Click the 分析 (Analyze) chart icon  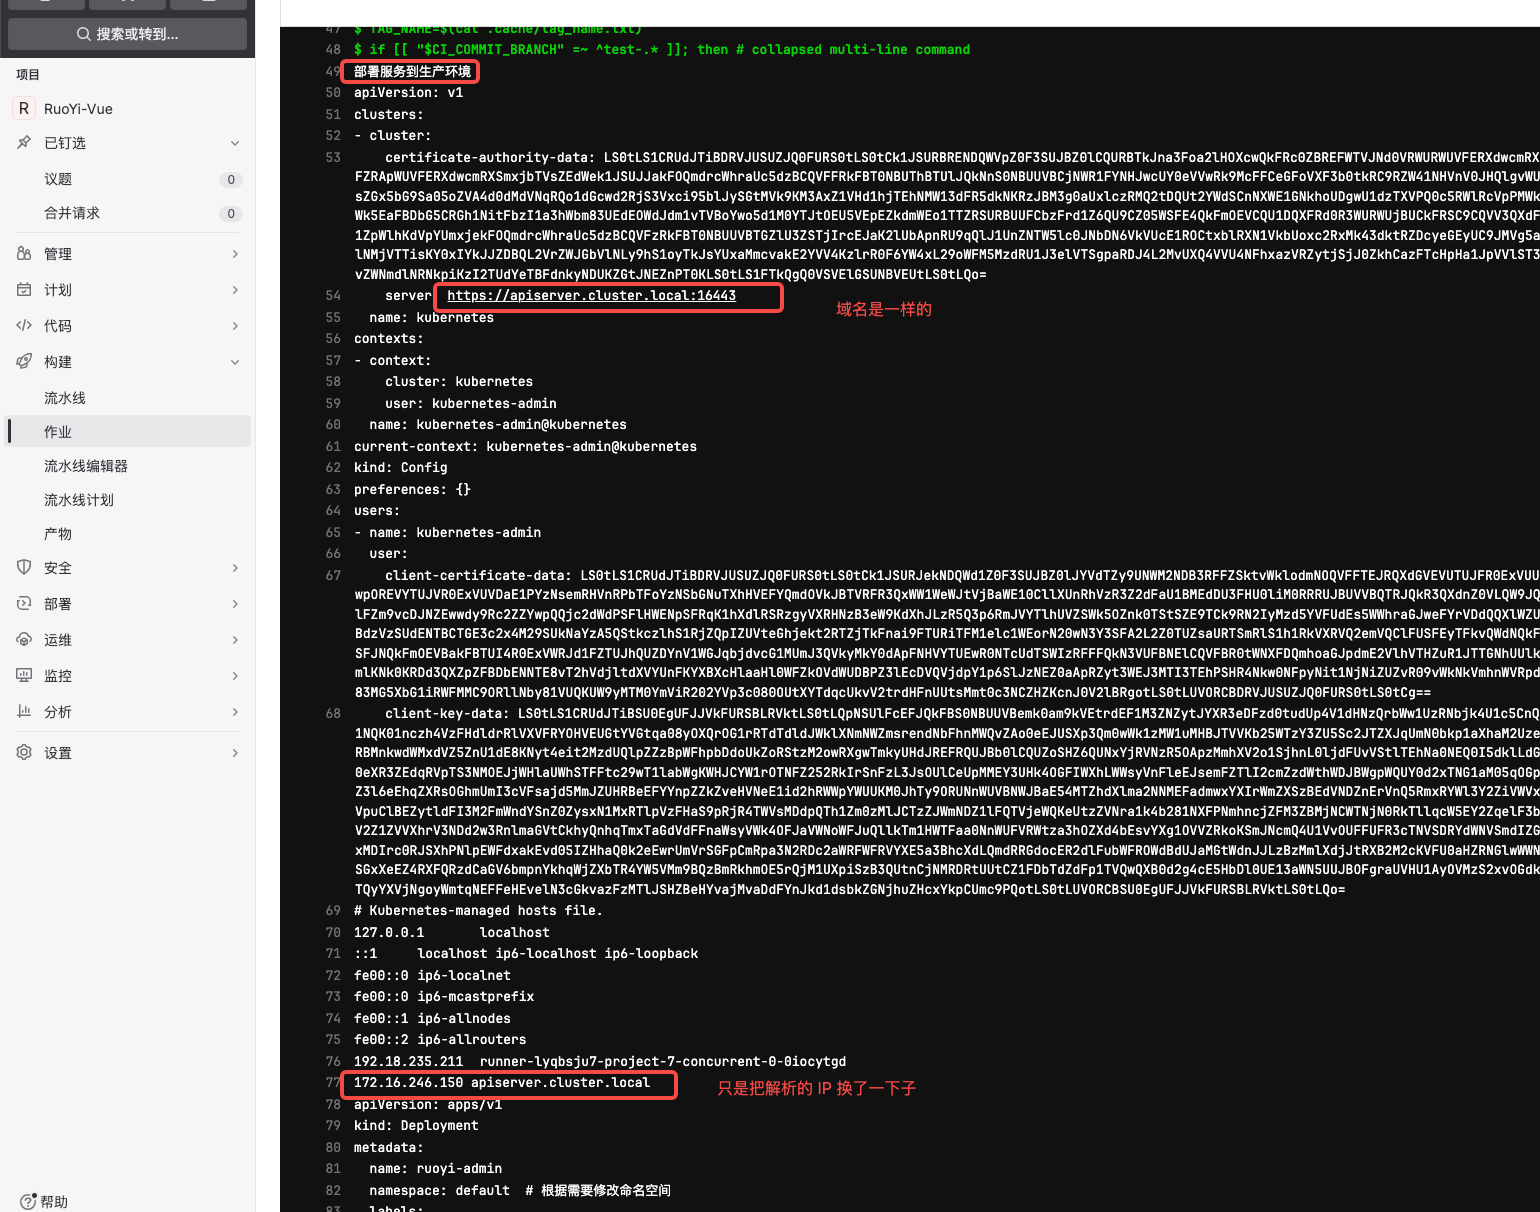click(24, 712)
